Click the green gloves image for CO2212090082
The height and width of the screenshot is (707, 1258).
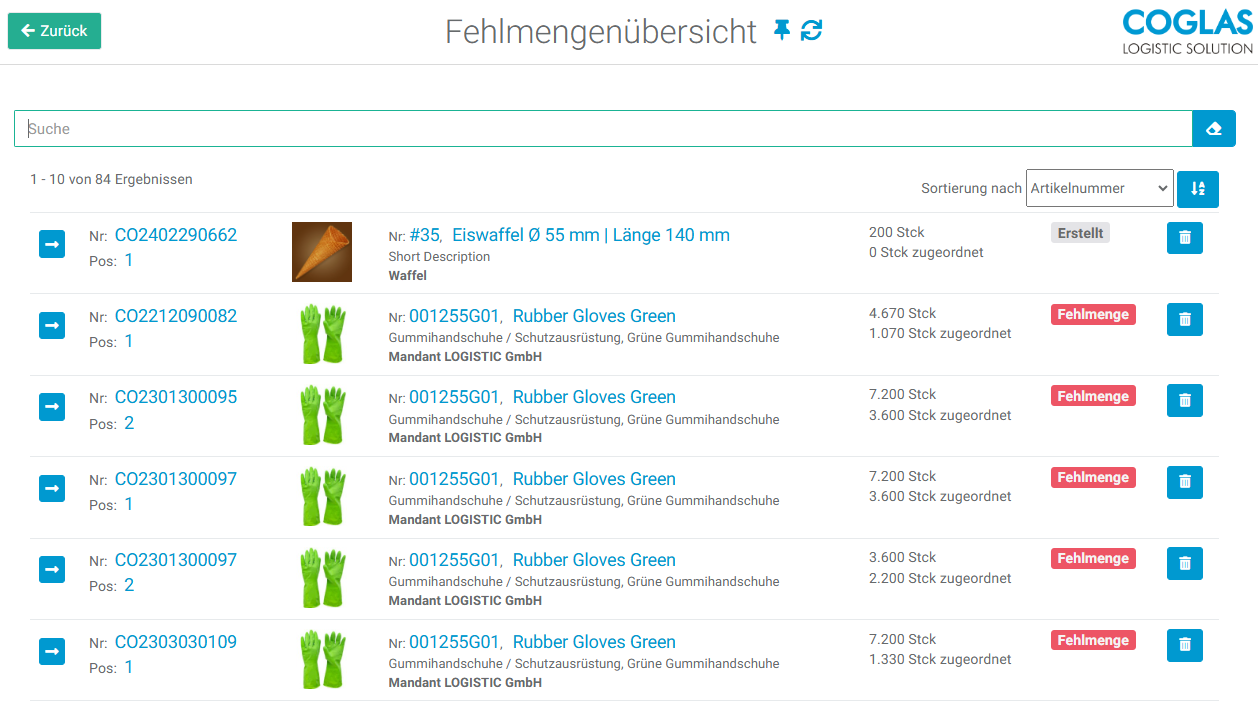coord(322,334)
